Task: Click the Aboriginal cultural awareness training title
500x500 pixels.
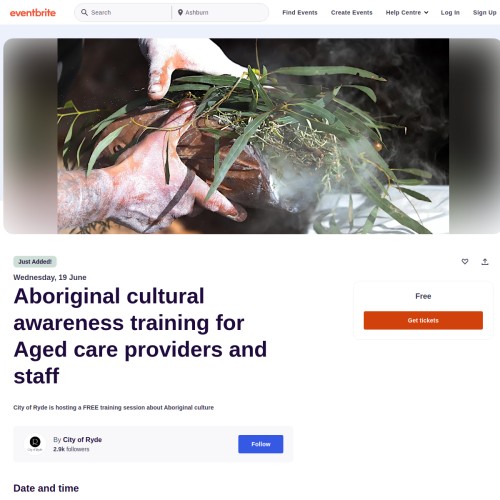Action: click(x=140, y=336)
